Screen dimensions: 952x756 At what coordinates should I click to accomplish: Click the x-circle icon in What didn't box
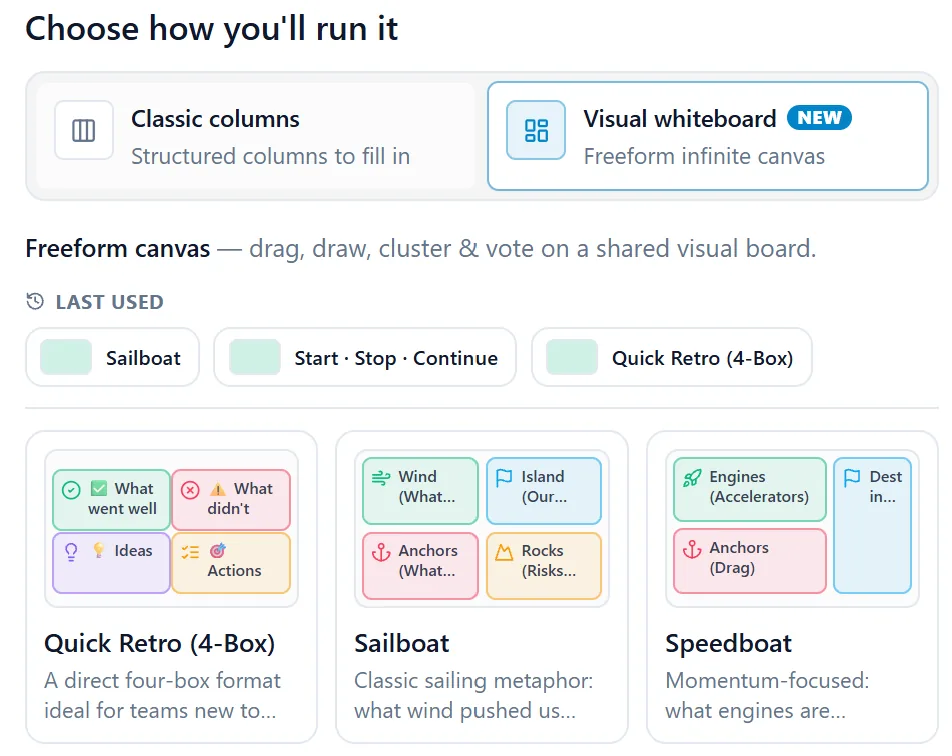click(190, 490)
